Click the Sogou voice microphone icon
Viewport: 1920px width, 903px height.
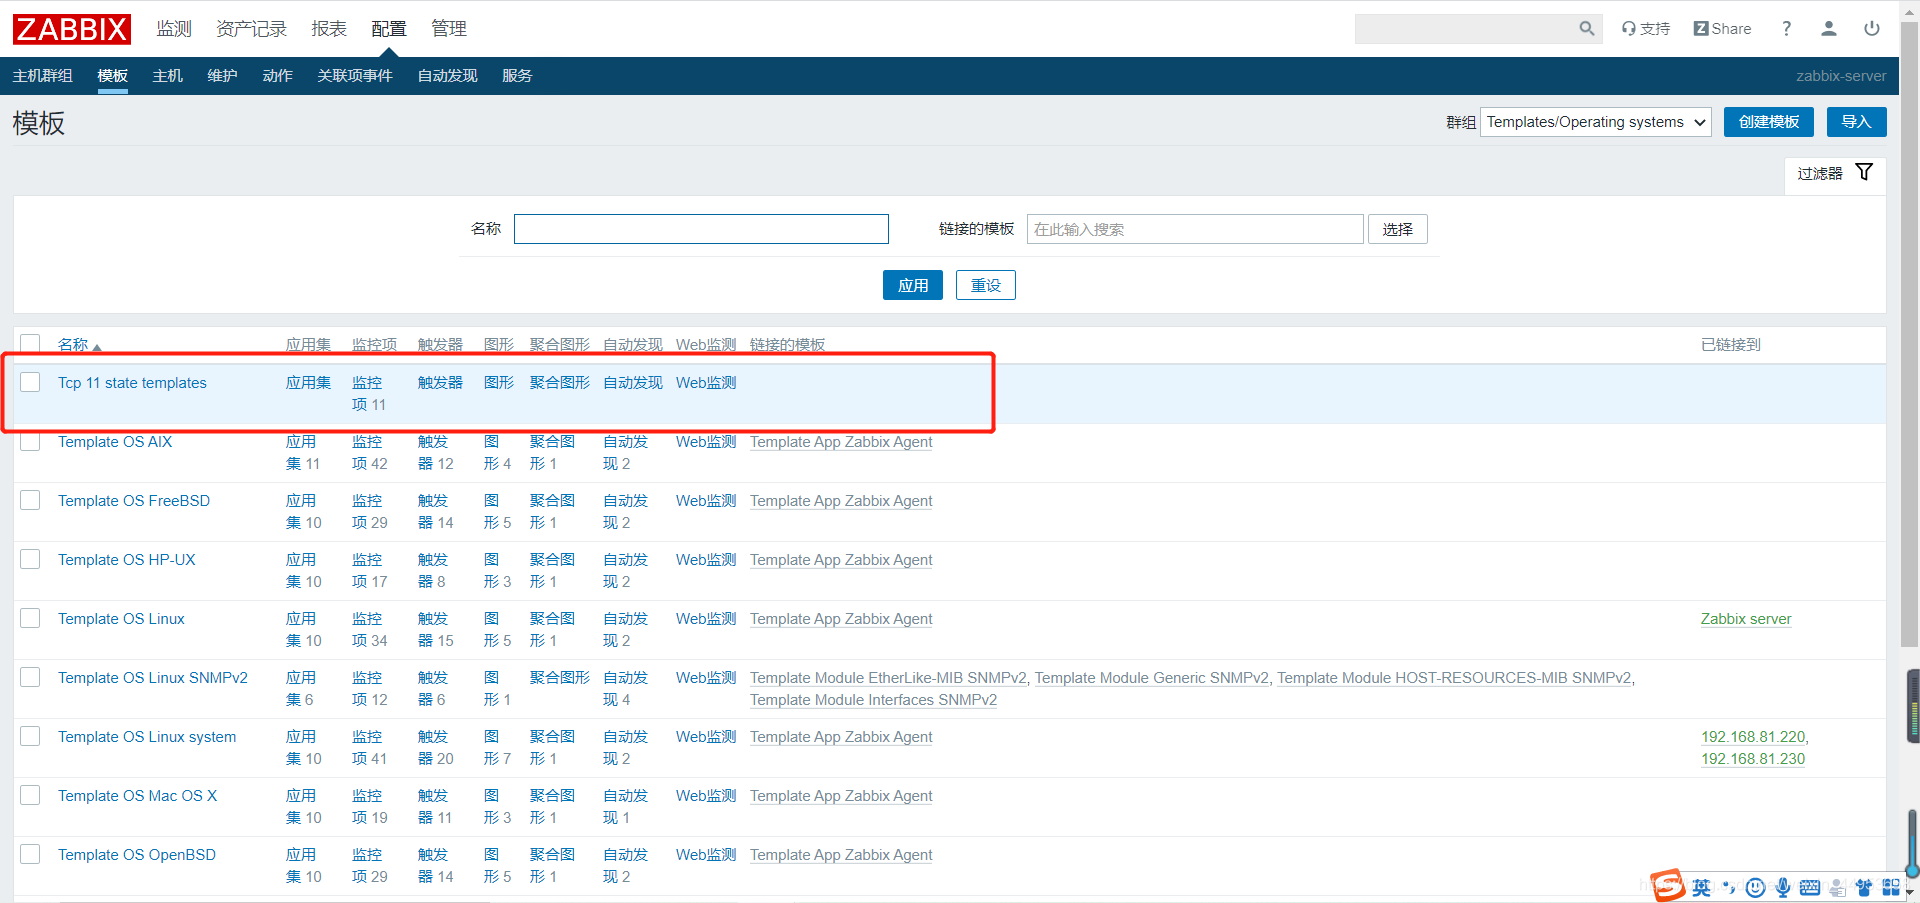1783,887
